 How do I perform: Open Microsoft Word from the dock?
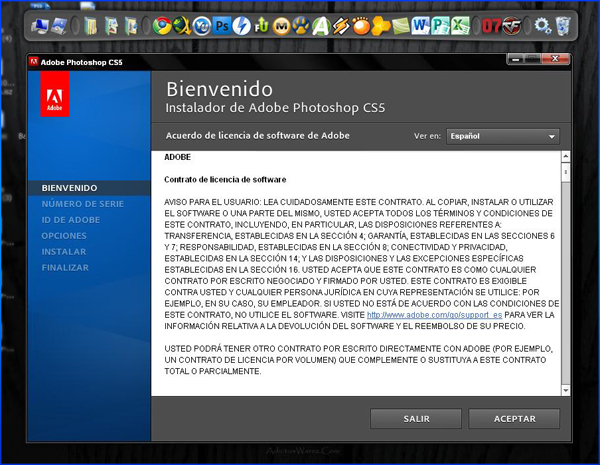pos(421,26)
